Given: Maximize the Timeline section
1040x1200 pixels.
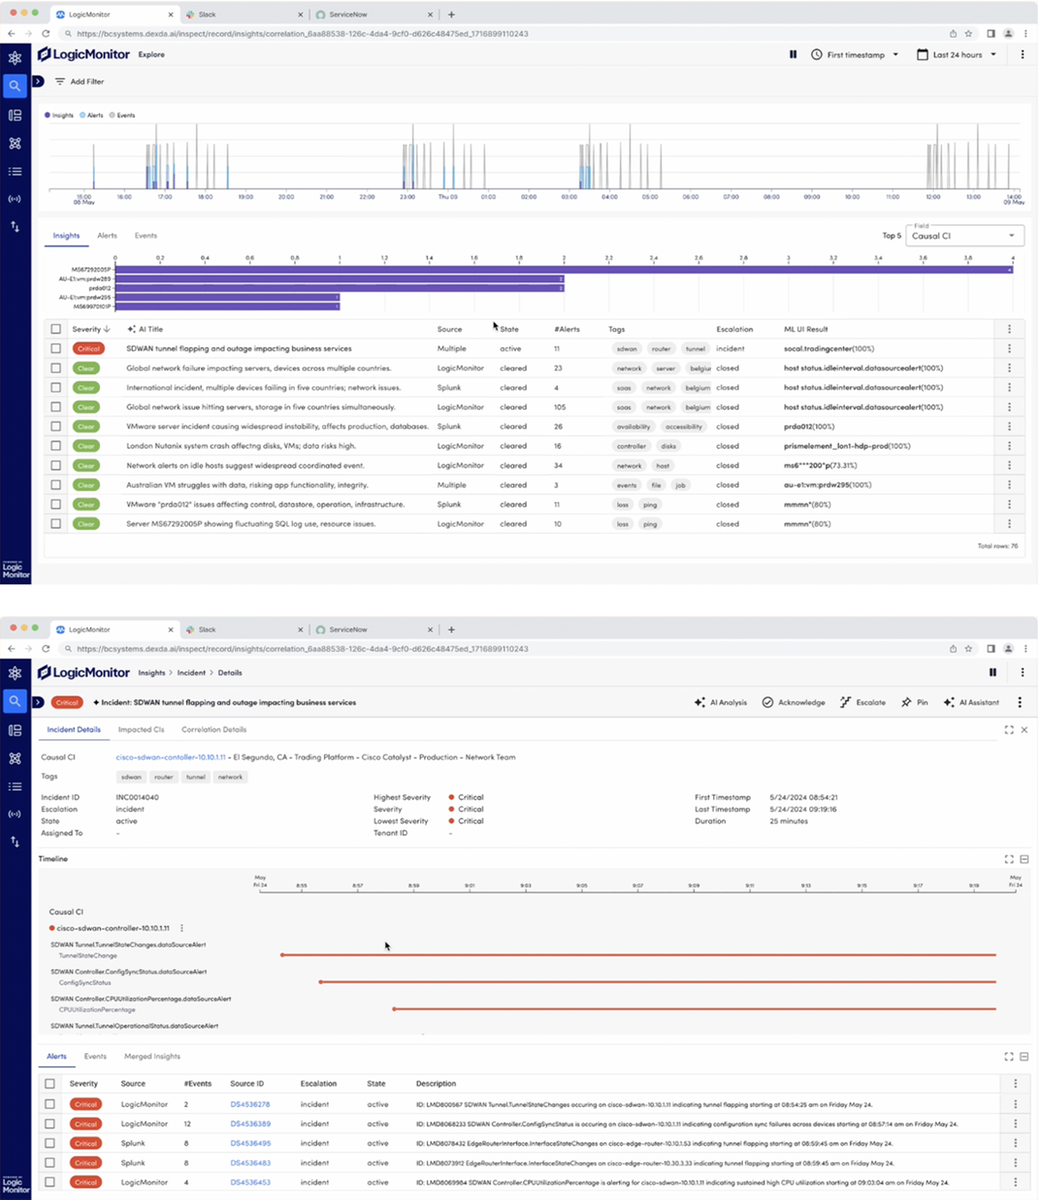Looking at the screenshot, I should pyautogui.click(x=1009, y=859).
